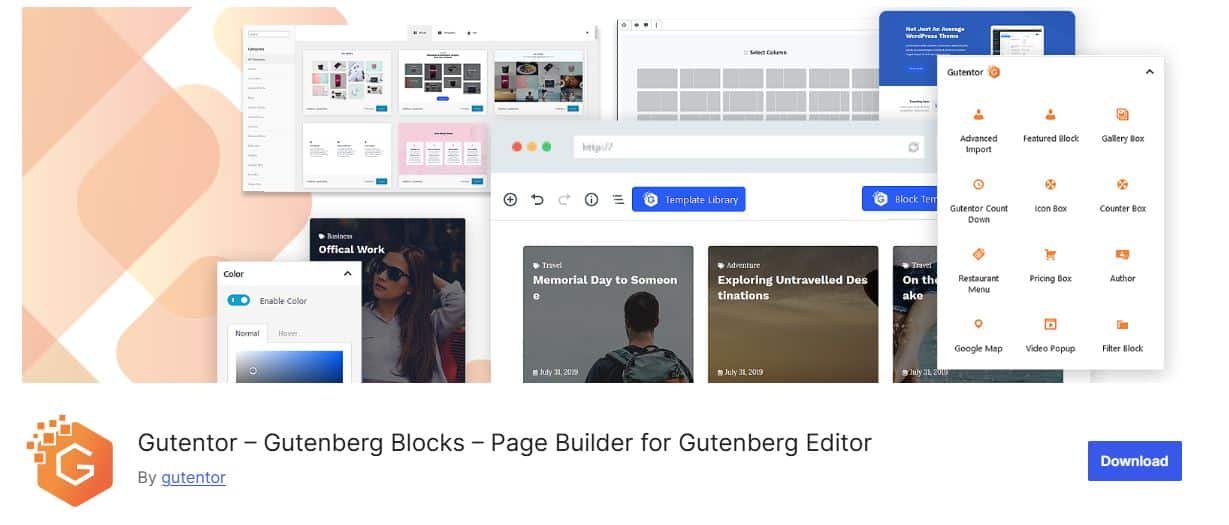Click the template library search field
The height and width of the screenshot is (525, 1229).
[x=269, y=33]
